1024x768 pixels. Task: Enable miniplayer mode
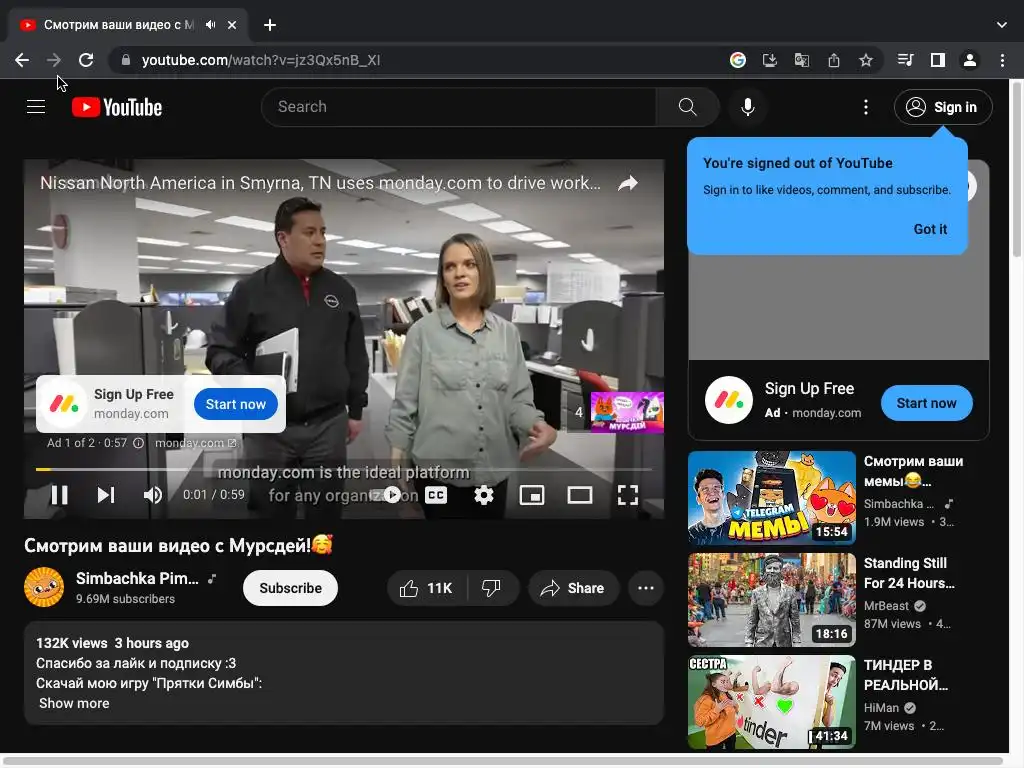pyautogui.click(x=532, y=495)
